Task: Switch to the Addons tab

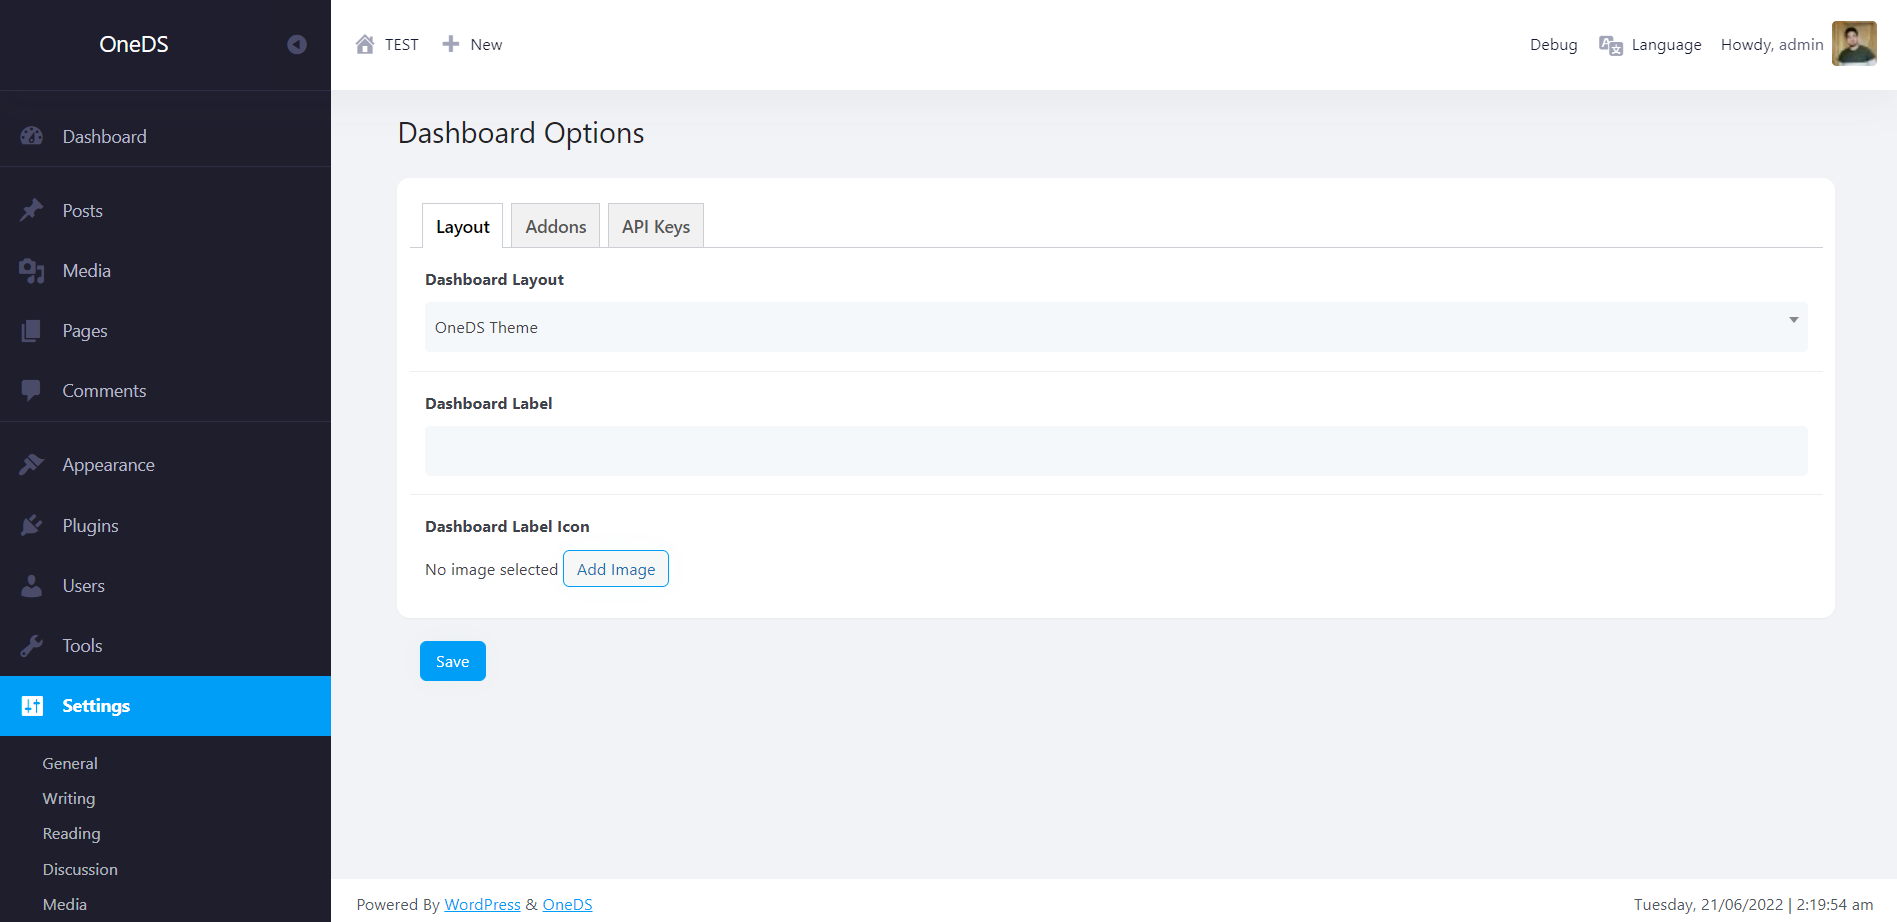Action: click(x=556, y=226)
